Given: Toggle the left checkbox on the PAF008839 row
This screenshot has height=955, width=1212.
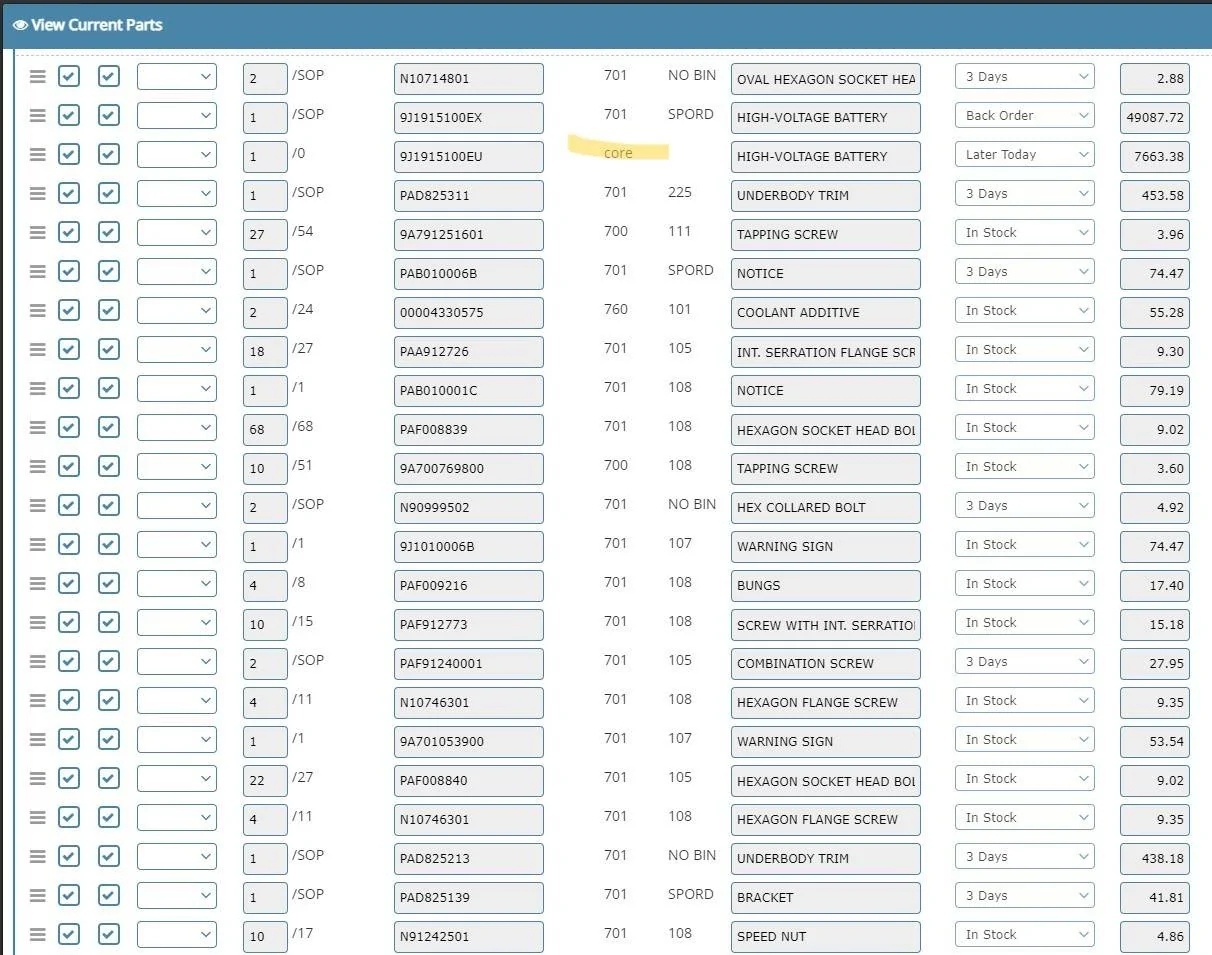Looking at the screenshot, I should 69,428.
